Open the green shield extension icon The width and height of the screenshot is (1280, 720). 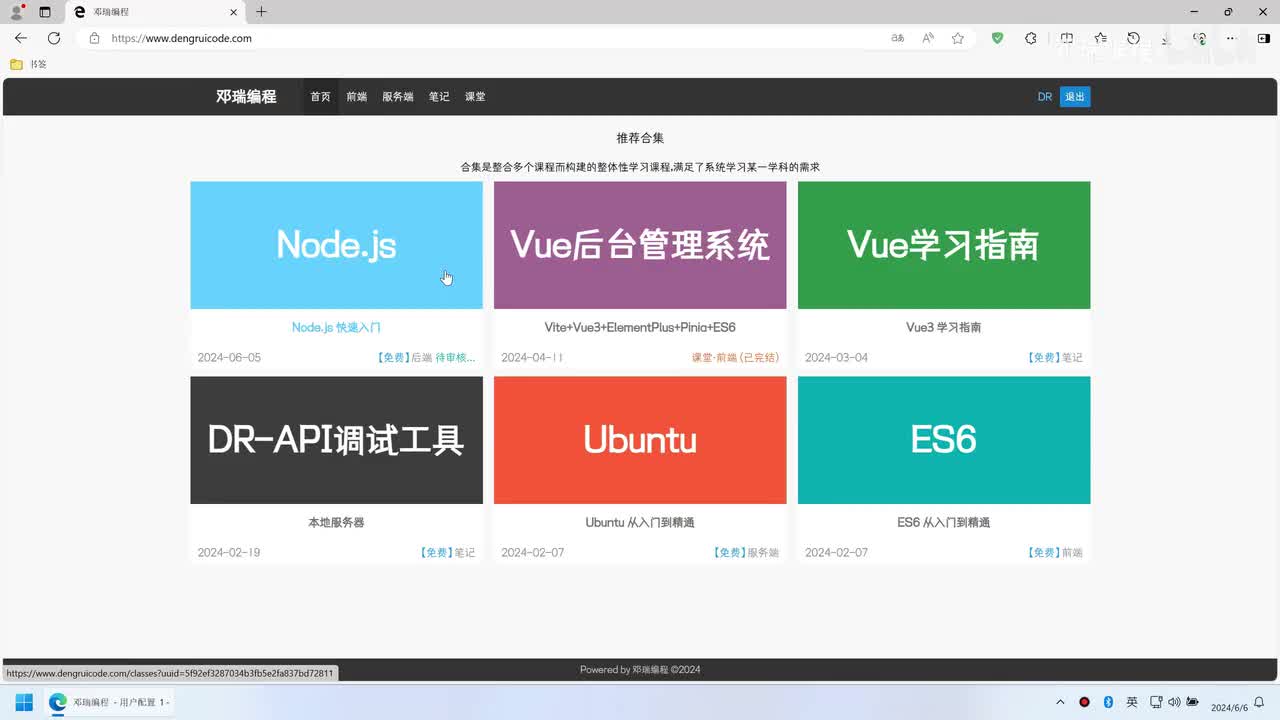997,38
